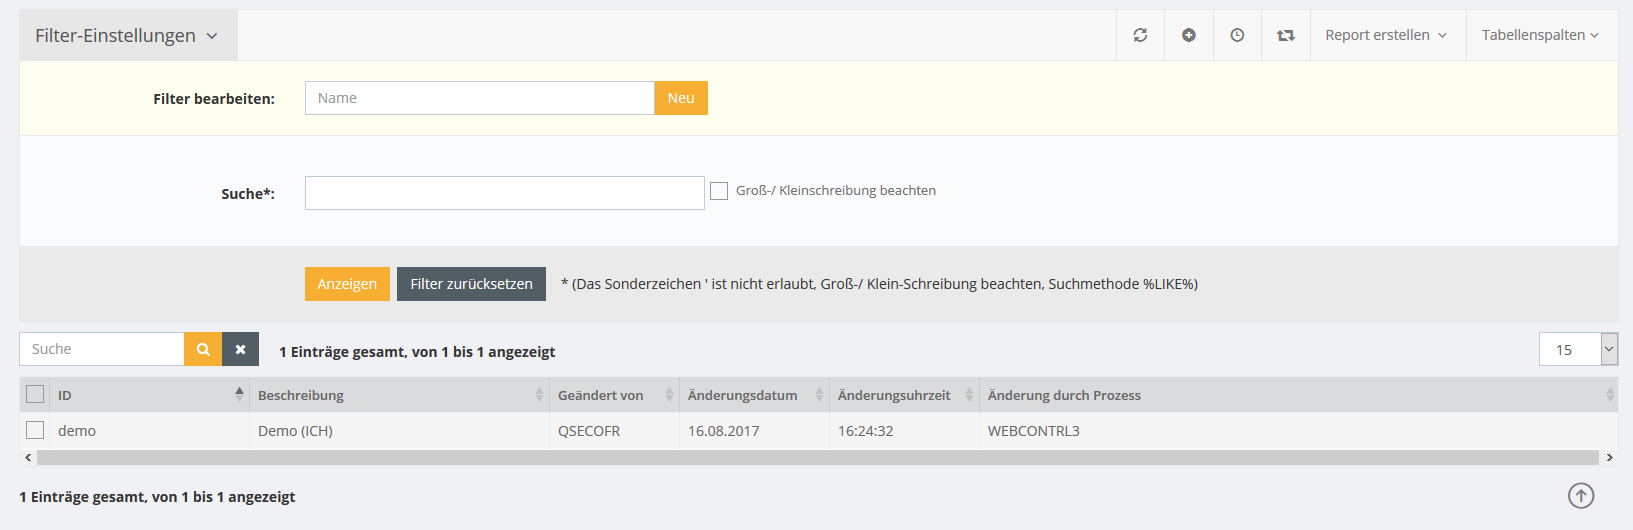
Task: Click the clock history icon
Action: coord(1237,35)
